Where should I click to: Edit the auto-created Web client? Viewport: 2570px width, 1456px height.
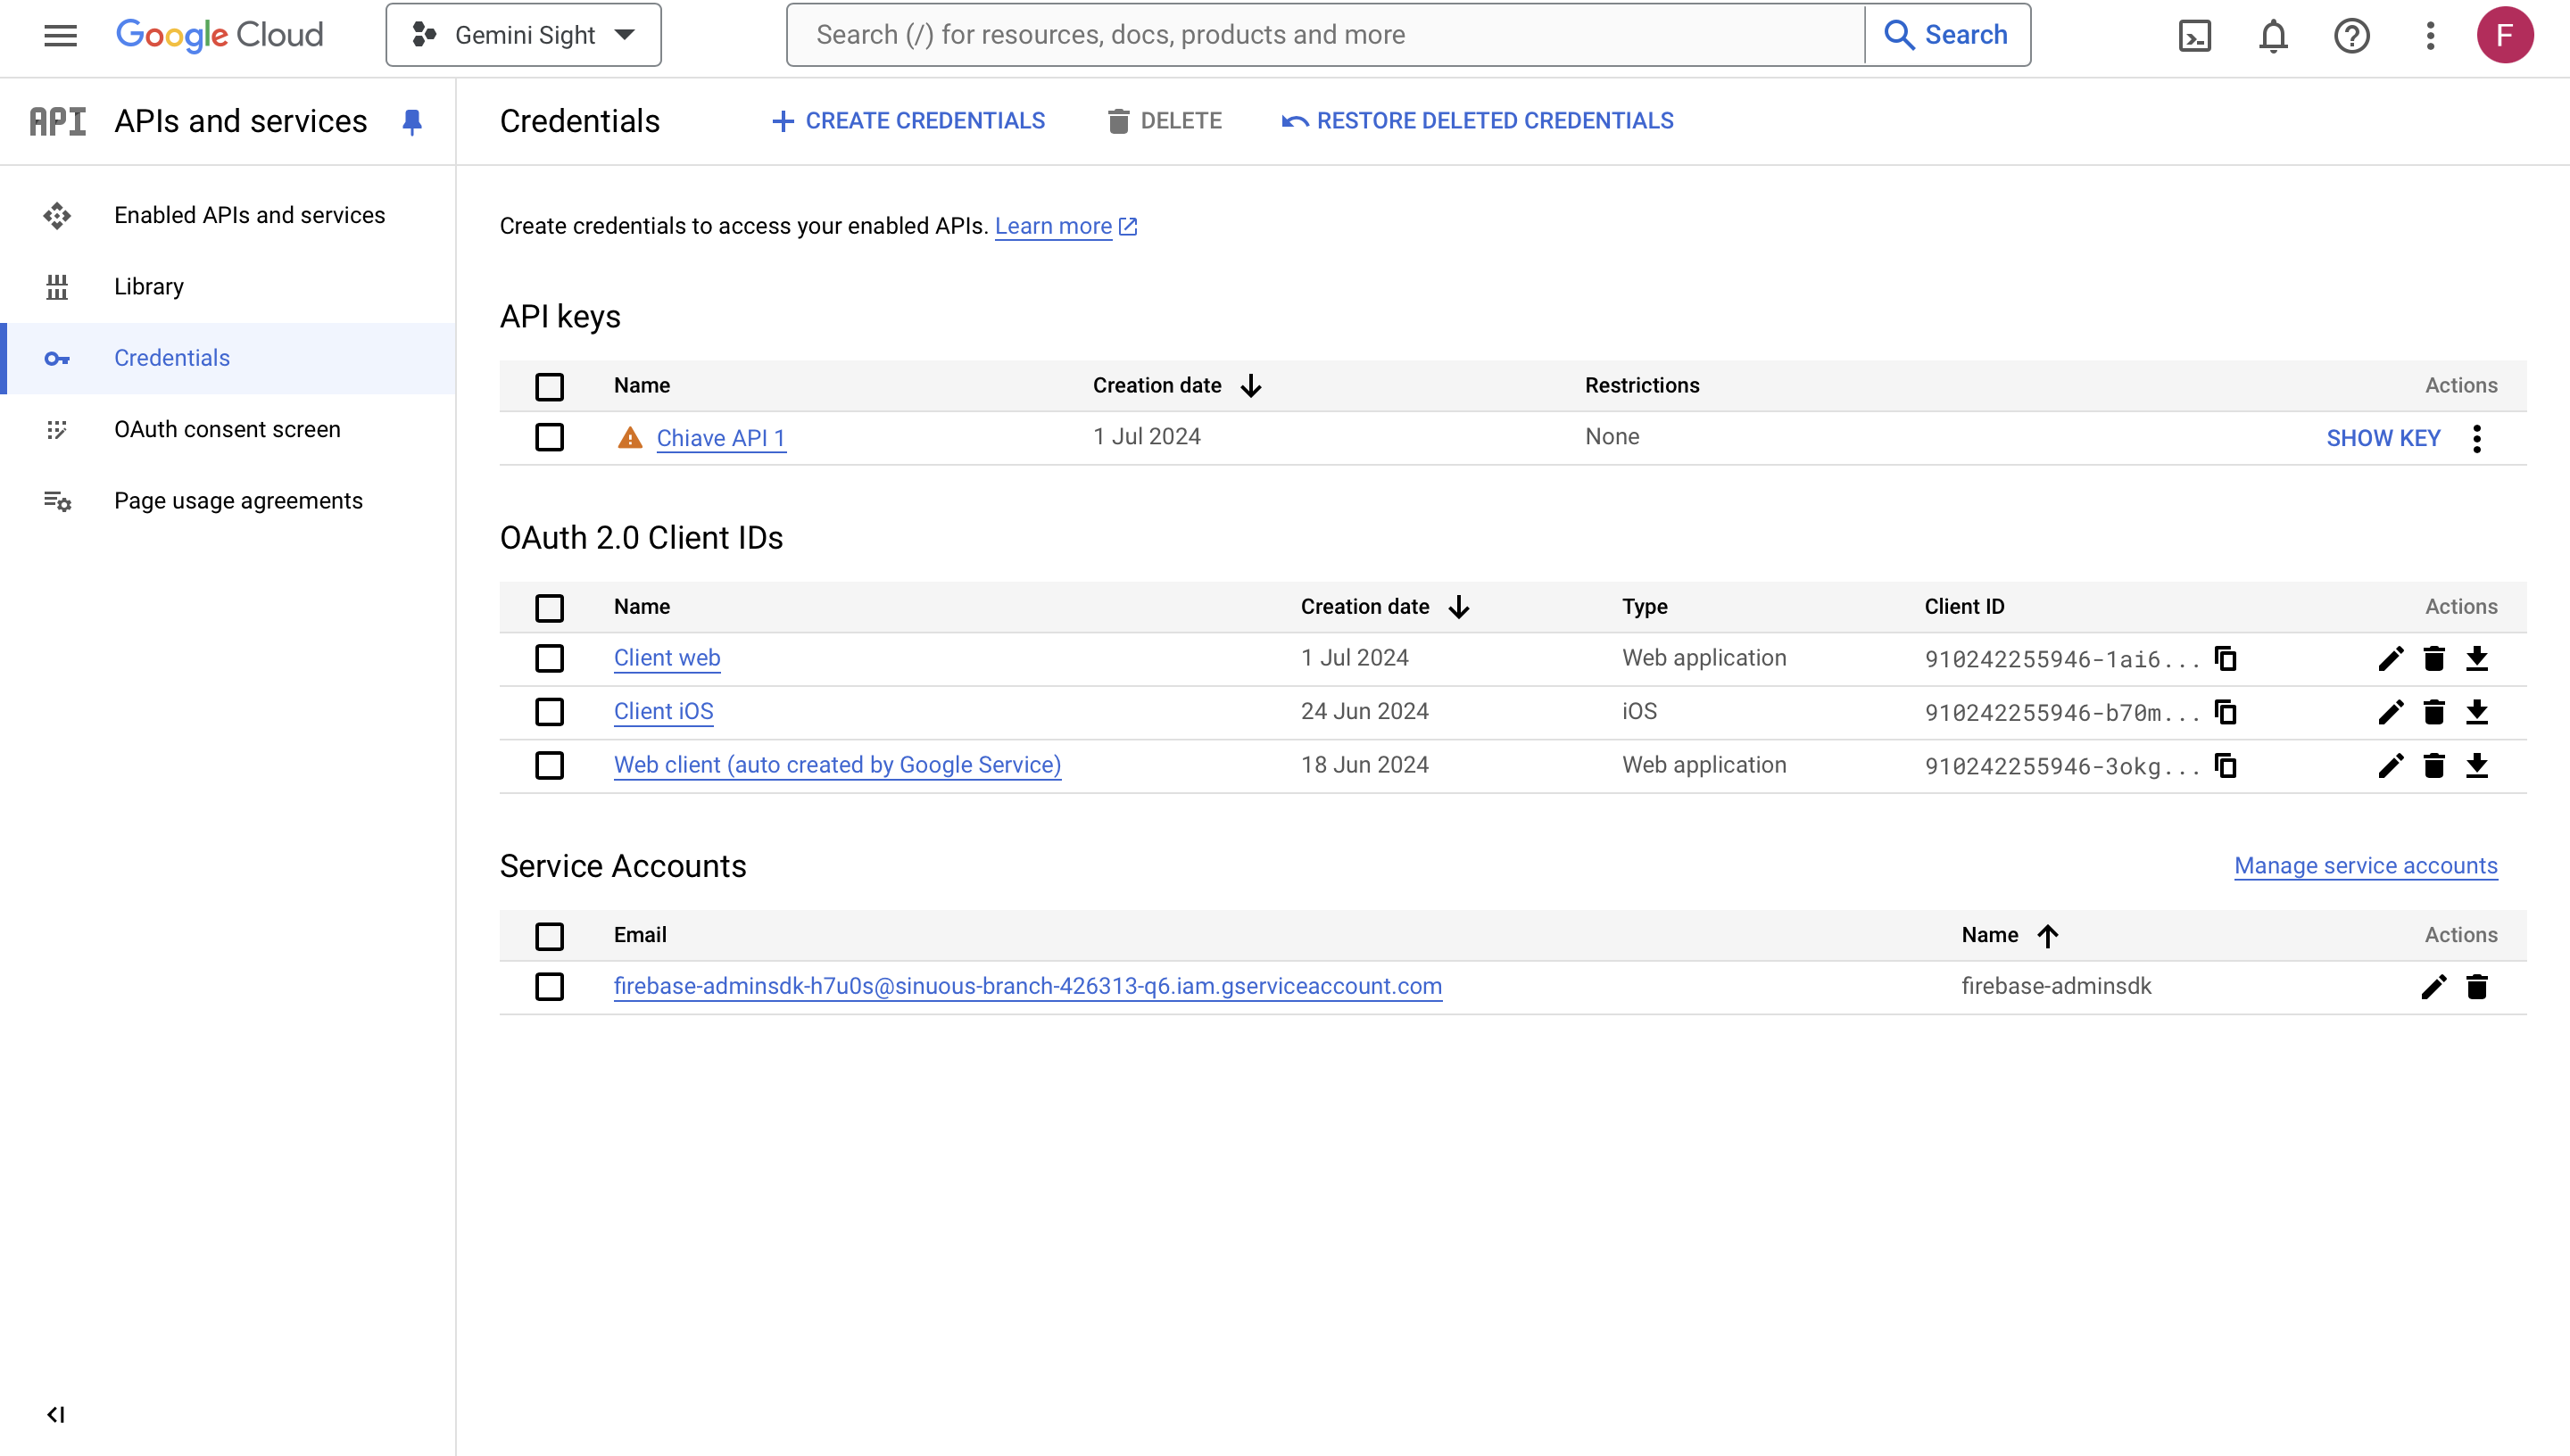(x=2390, y=765)
